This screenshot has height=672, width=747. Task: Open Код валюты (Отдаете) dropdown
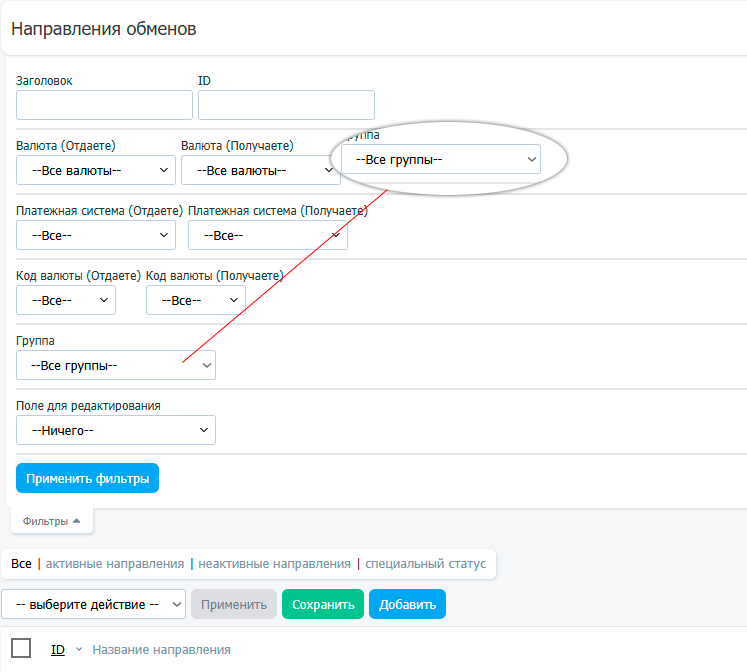tap(66, 300)
